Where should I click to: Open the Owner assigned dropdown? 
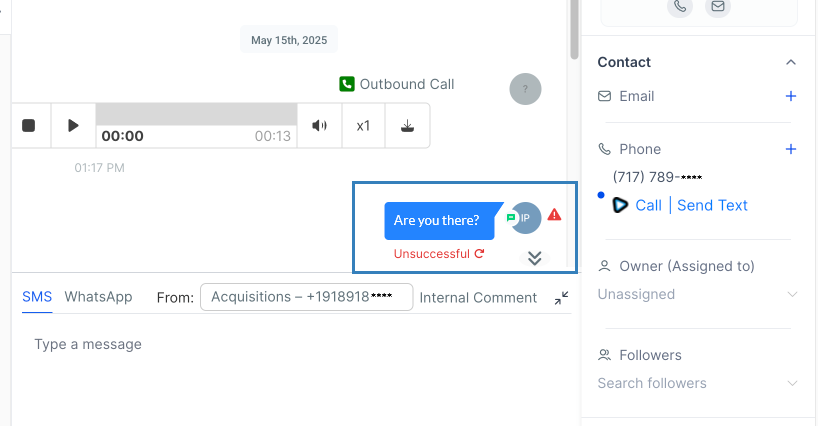coord(697,294)
